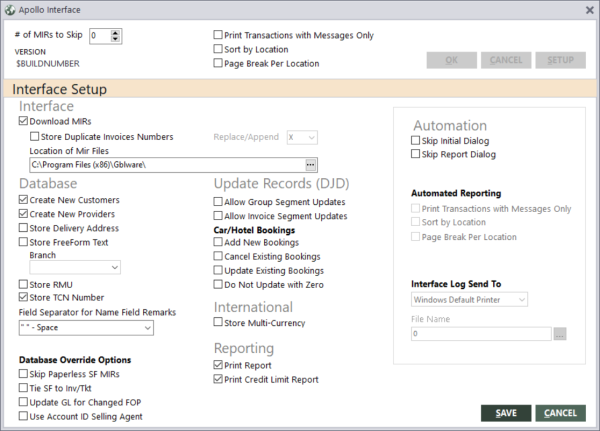Check Skip Initial Dialog
Screen dimensions: 600x431
click(x=415, y=140)
